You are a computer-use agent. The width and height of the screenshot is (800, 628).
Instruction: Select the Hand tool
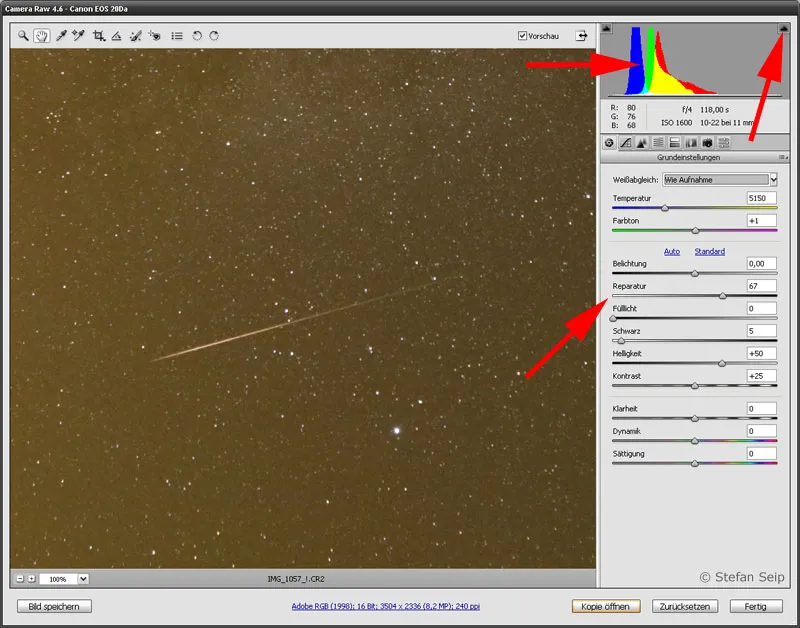pyautogui.click(x=42, y=36)
